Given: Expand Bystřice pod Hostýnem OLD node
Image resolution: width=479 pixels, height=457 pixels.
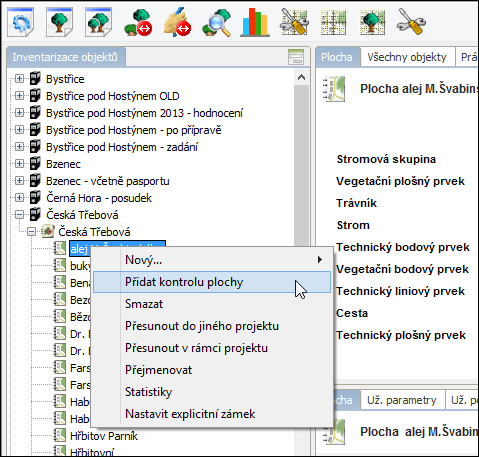Looking at the screenshot, I should coord(19,96).
